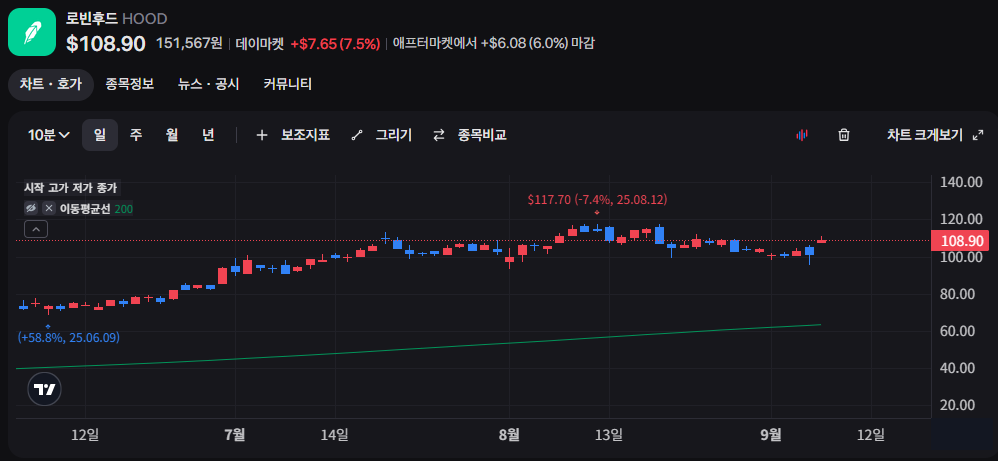Click the green 200-day moving average line
998x461 pixels.
pos(418,349)
